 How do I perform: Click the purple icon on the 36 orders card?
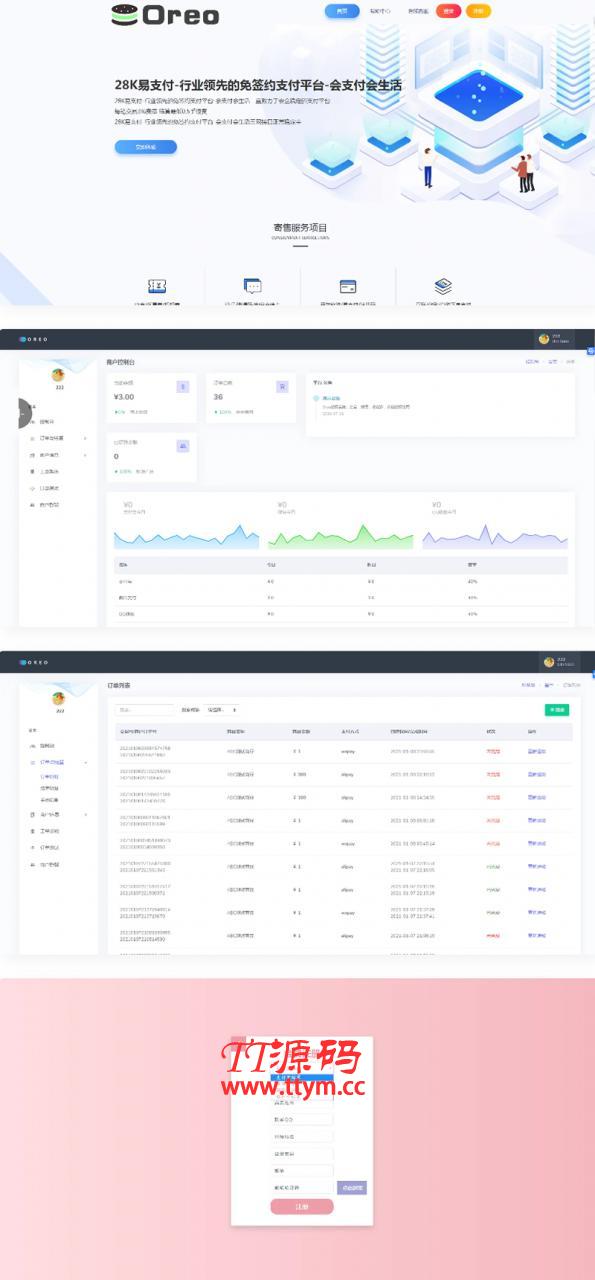(282, 386)
